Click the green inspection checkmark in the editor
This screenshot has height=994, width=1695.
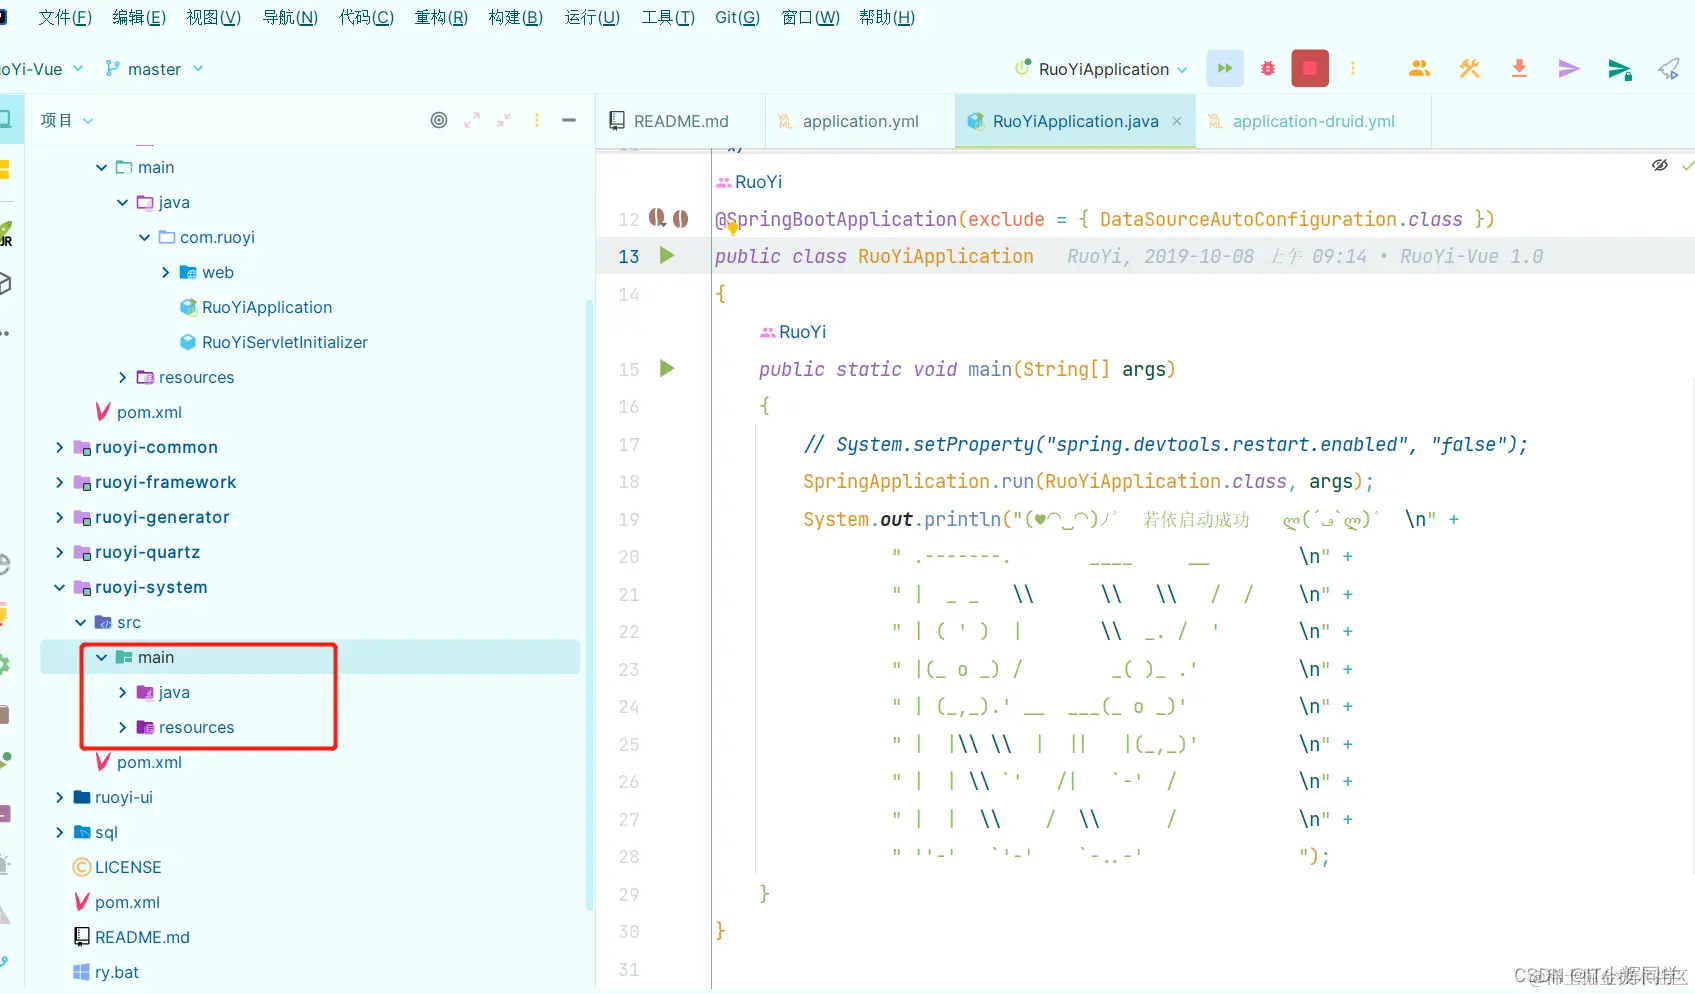(x=1688, y=165)
